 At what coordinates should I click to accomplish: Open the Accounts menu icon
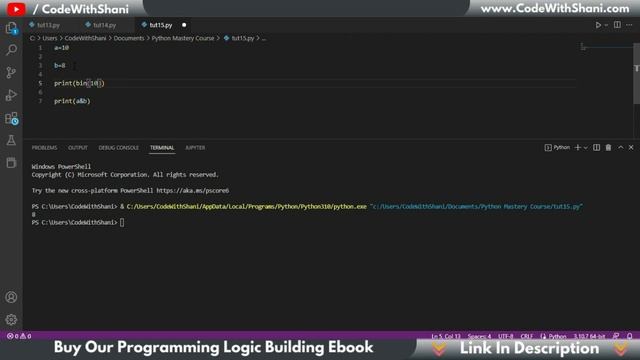[11, 297]
